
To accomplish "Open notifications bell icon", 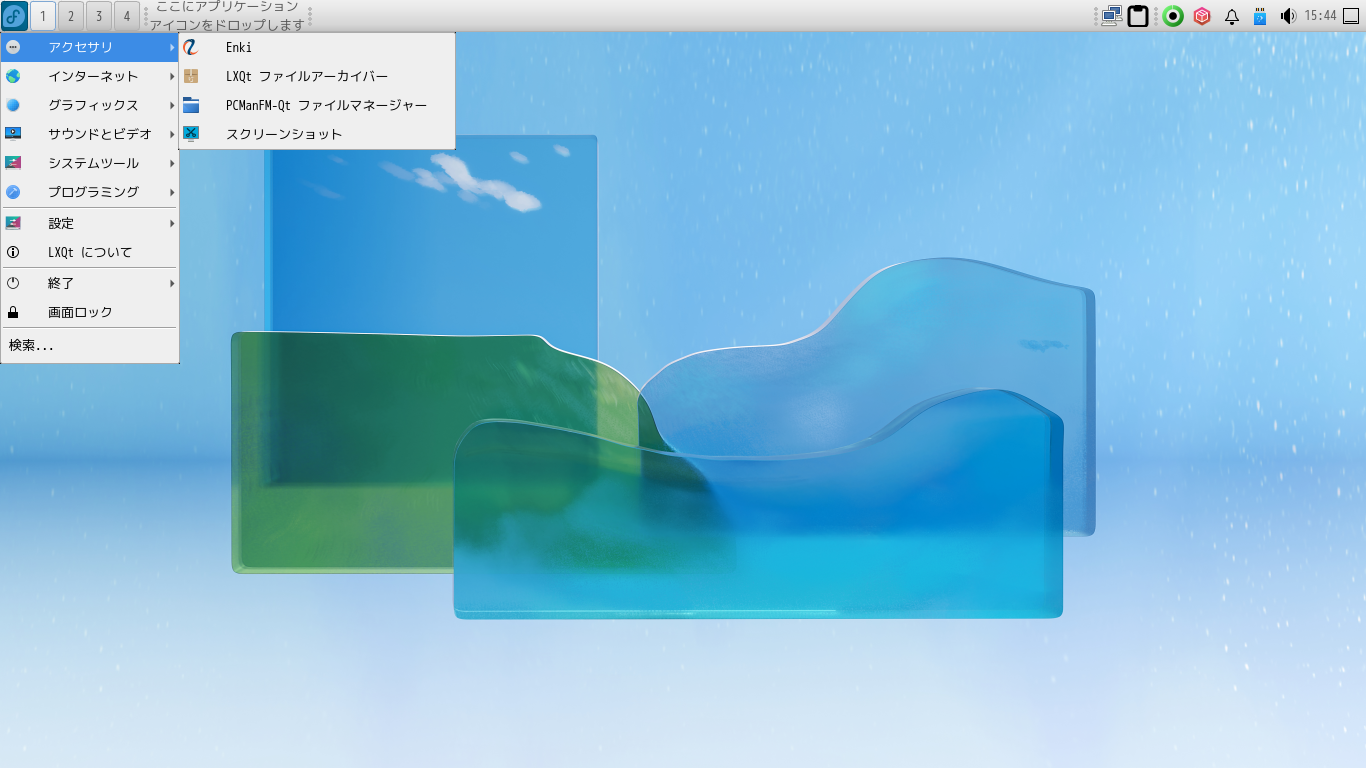I will tap(1232, 16).
